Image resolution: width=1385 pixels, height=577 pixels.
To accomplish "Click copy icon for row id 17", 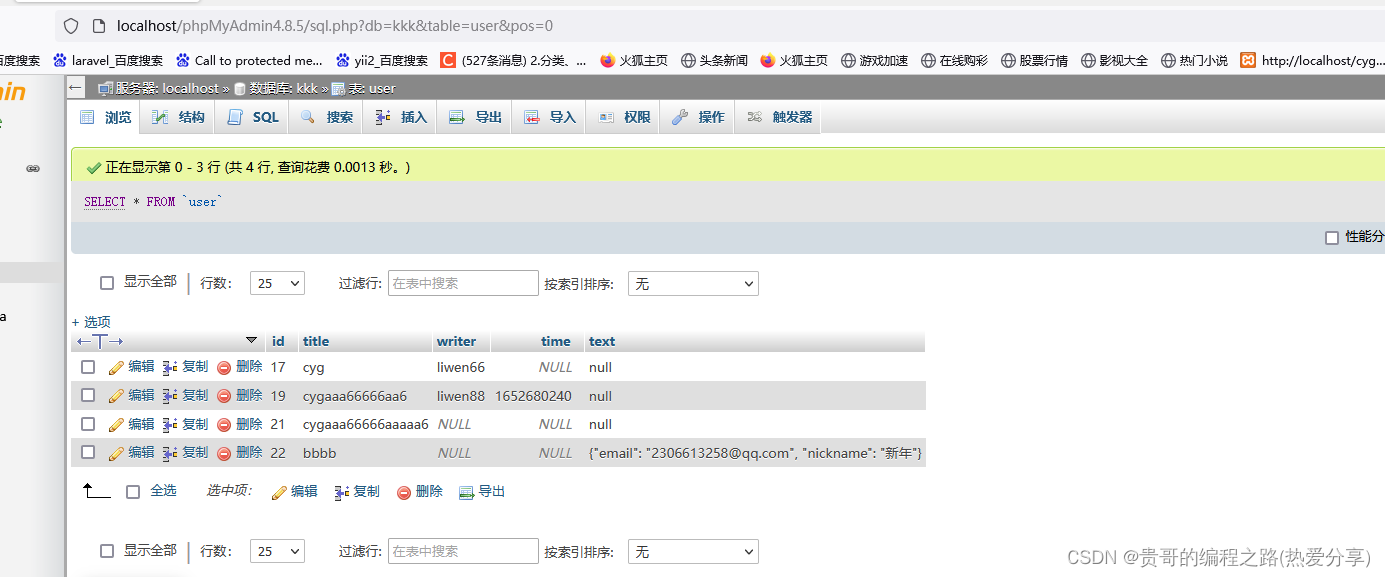I will pyautogui.click(x=170, y=367).
